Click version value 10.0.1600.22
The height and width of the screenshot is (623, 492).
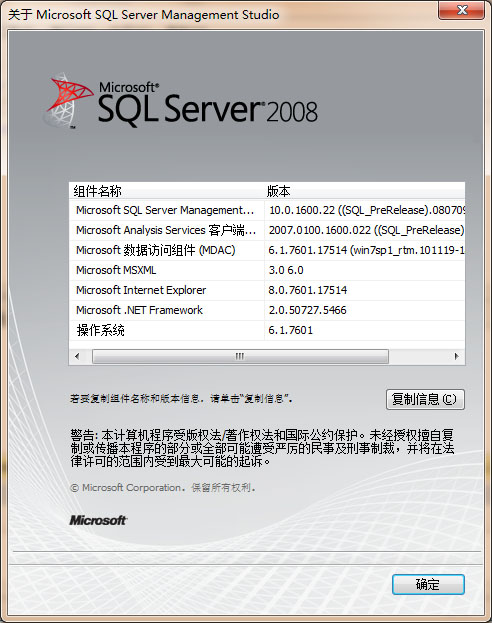(x=366, y=210)
